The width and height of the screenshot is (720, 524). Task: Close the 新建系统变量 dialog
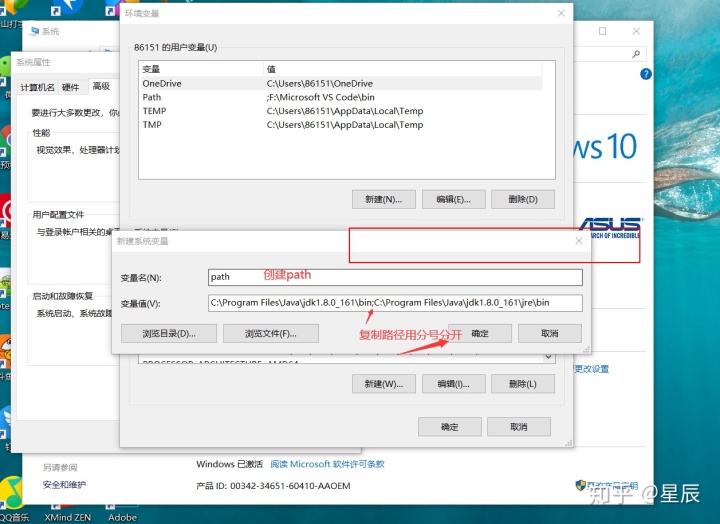tap(579, 241)
